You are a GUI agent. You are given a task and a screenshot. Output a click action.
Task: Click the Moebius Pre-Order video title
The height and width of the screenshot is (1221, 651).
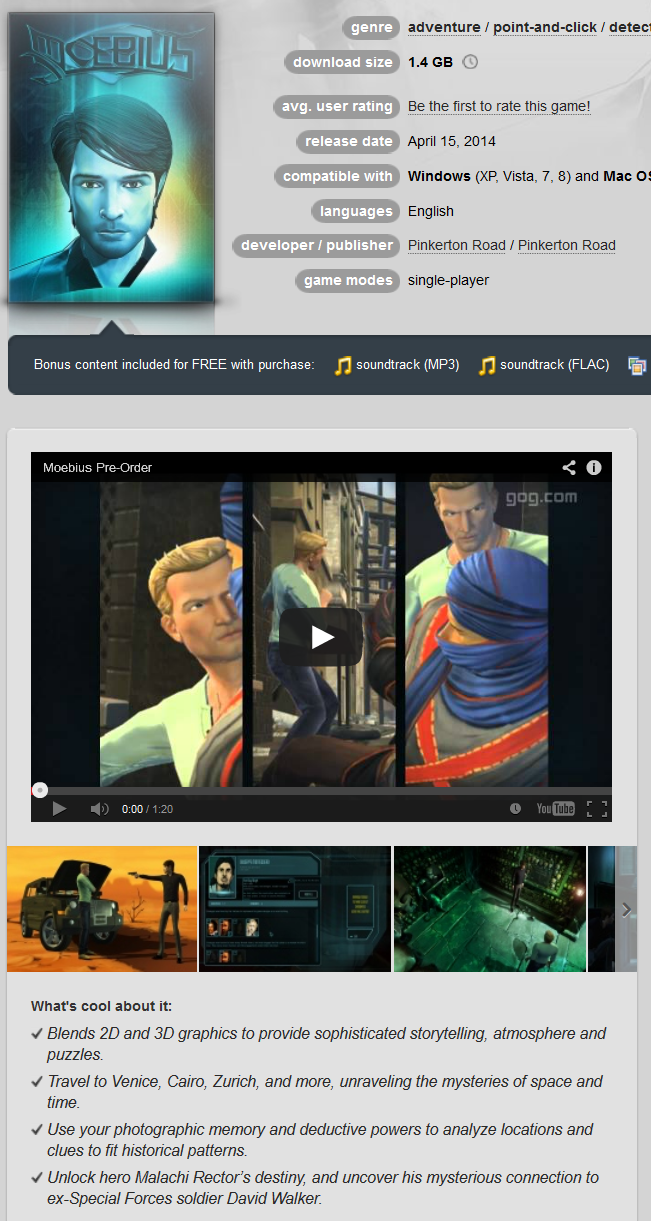[97, 467]
